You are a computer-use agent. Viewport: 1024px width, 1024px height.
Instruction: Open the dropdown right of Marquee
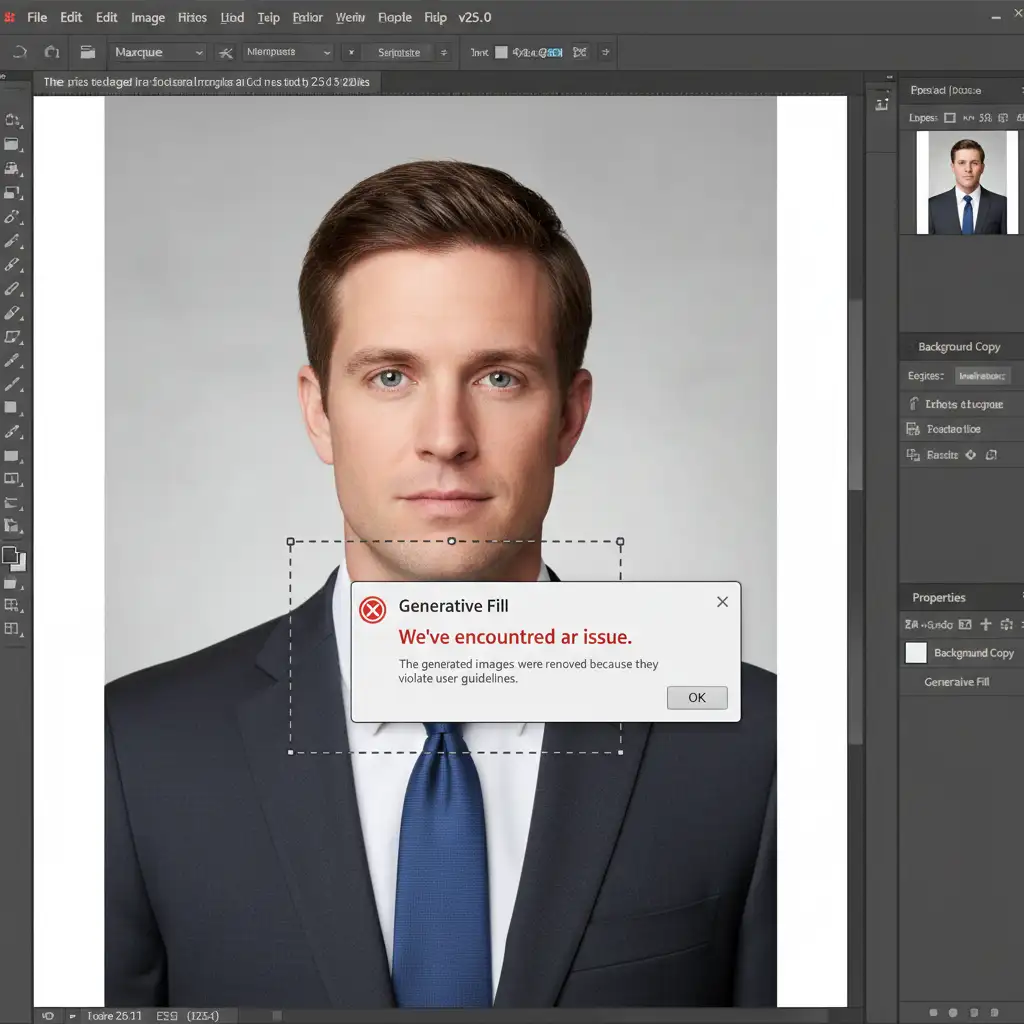click(x=288, y=52)
